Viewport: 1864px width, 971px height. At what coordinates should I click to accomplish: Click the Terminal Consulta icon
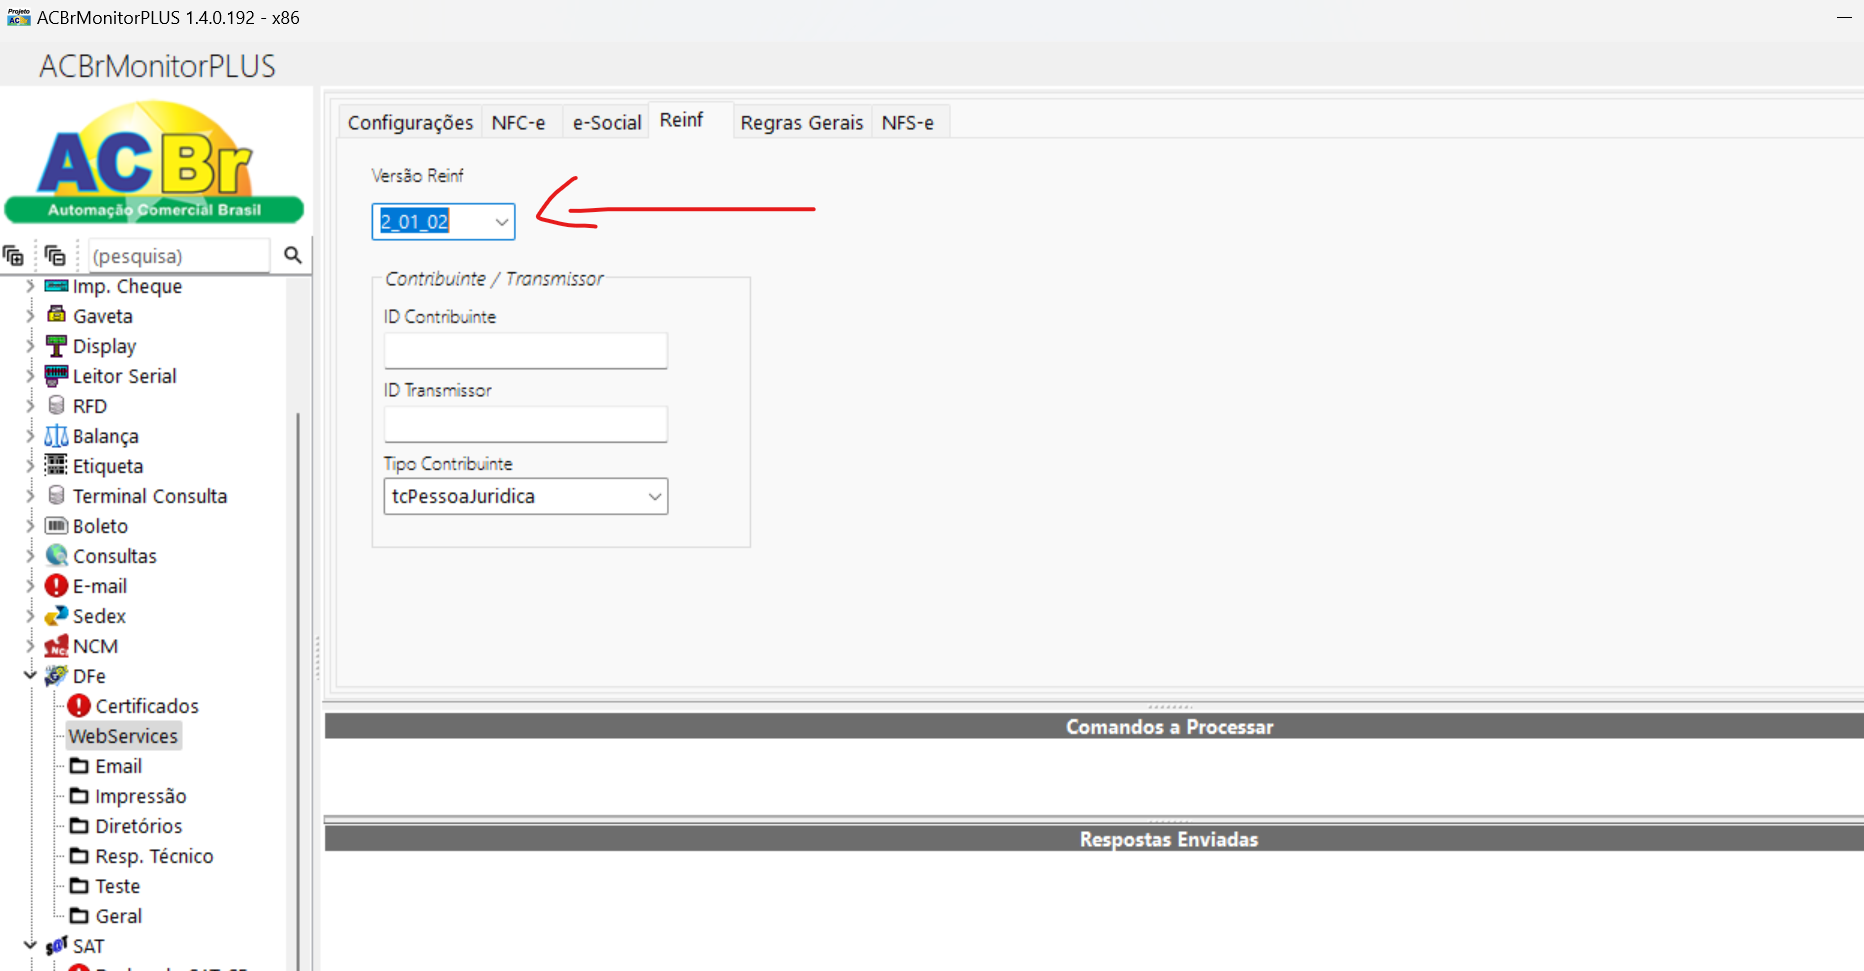[56, 496]
